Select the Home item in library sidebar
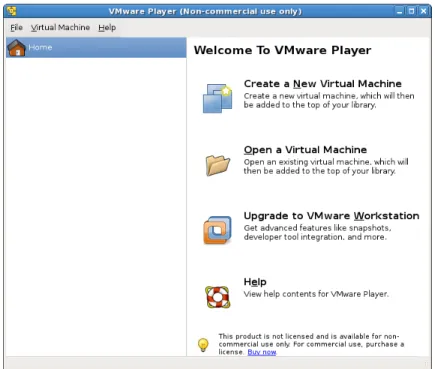Viewport: 435px width, 369px height. pyautogui.click(x=96, y=47)
